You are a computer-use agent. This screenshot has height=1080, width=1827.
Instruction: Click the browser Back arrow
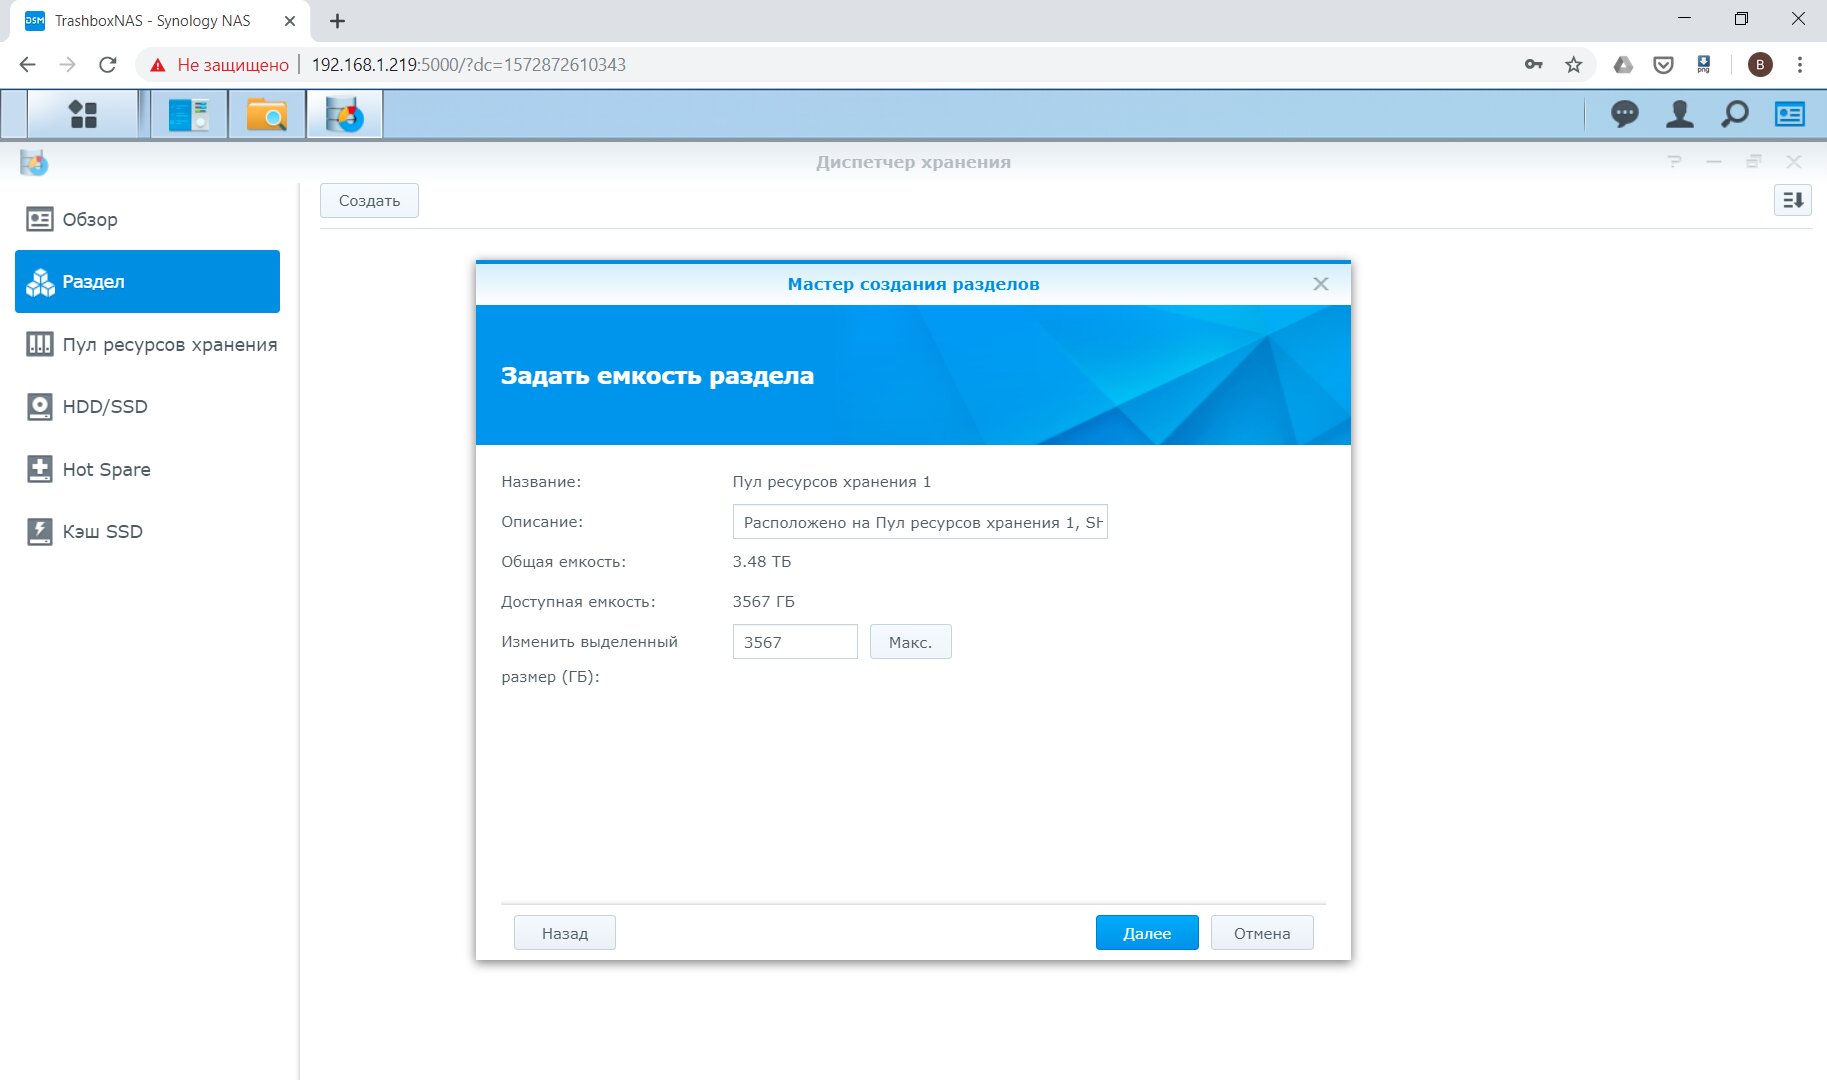(27, 65)
